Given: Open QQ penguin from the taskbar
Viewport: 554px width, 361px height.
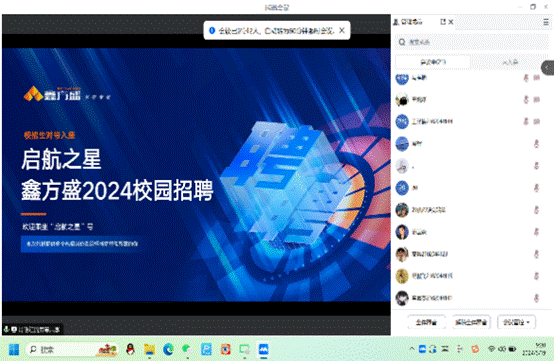Looking at the screenshot, I should tap(130, 350).
